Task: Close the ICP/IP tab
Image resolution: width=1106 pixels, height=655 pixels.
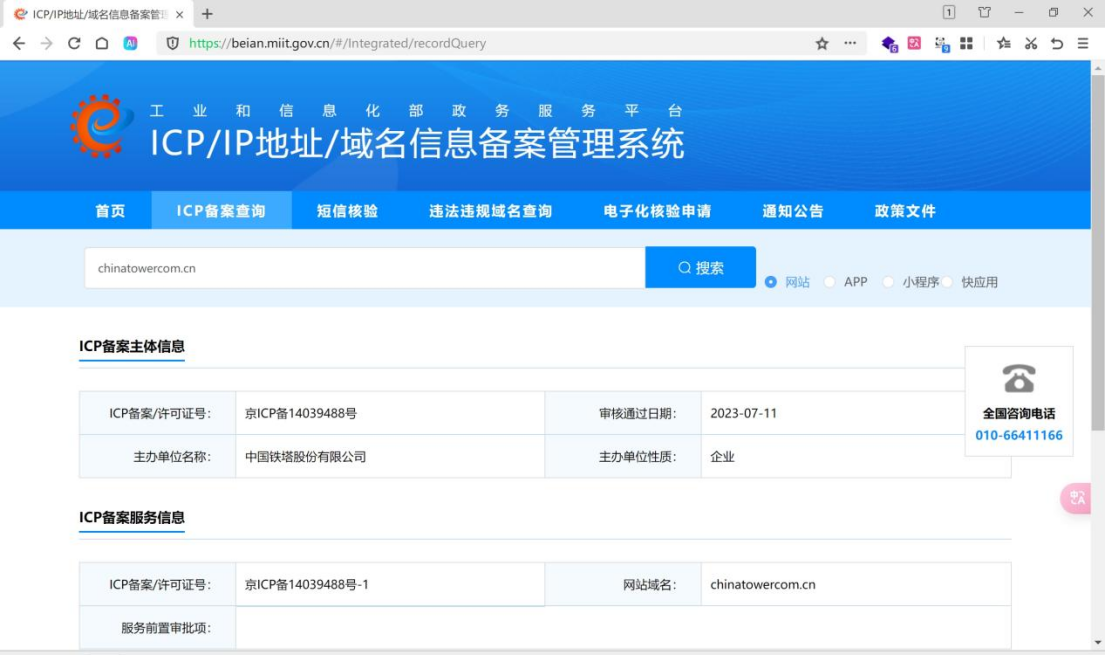Action: (180, 14)
